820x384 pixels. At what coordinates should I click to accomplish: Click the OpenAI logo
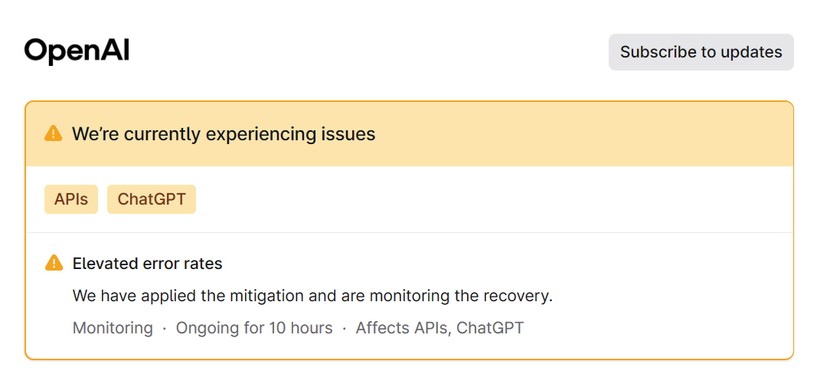(77, 51)
